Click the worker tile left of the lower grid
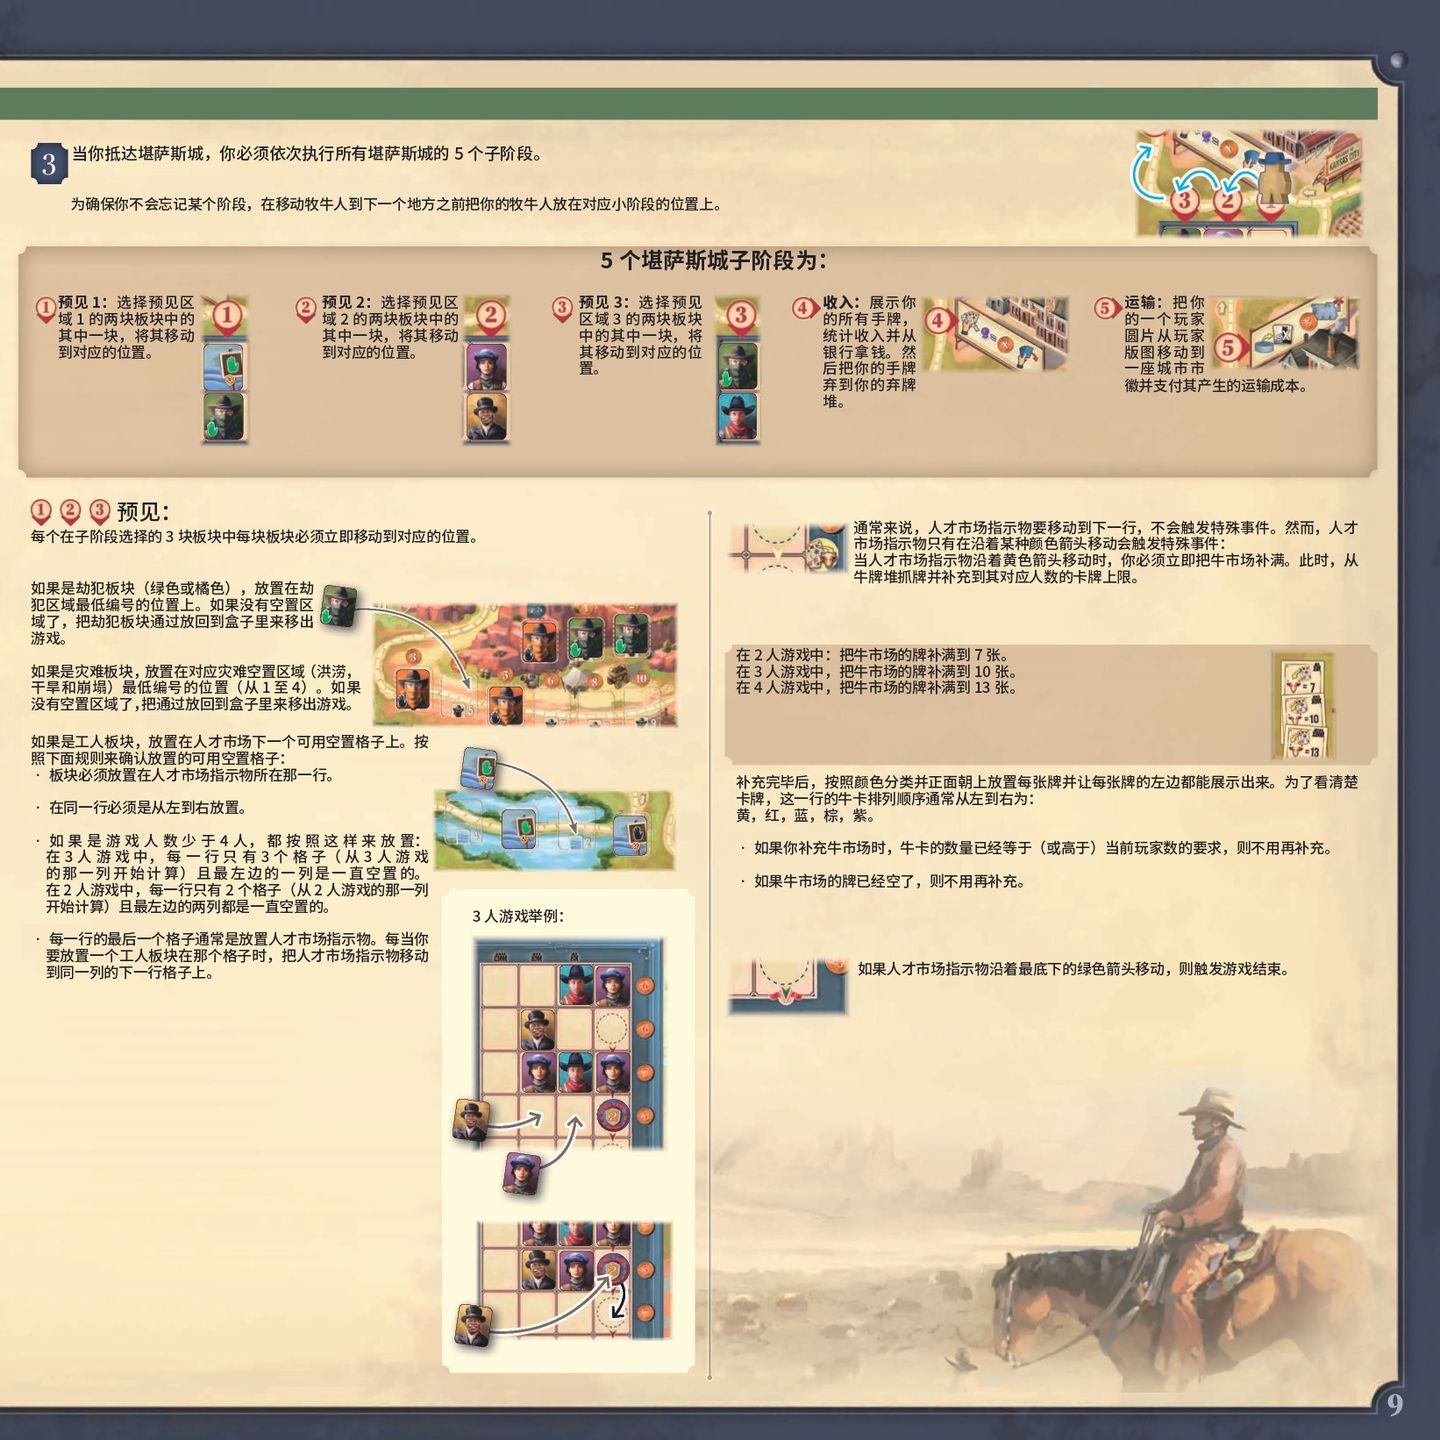 [x=472, y=1326]
